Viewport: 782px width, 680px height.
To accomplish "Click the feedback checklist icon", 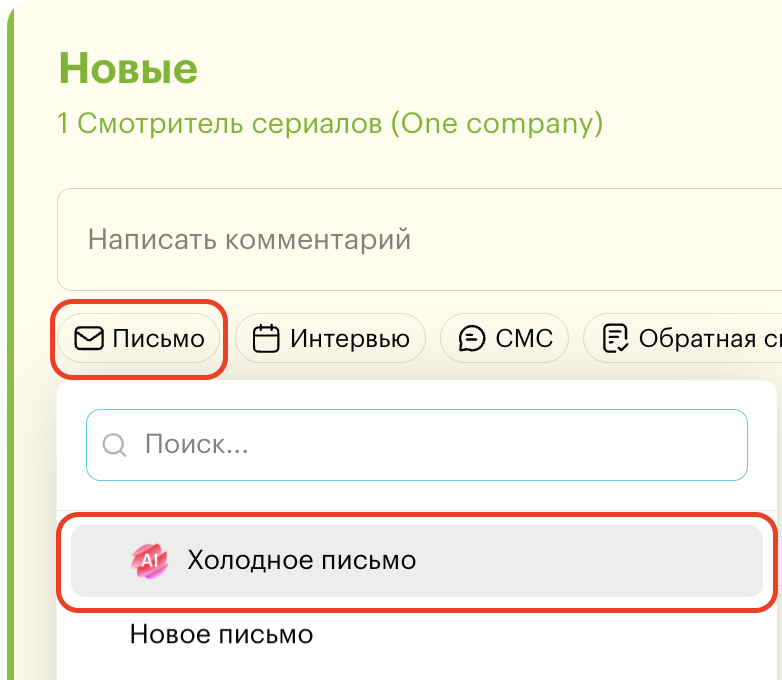I will click(x=616, y=339).
